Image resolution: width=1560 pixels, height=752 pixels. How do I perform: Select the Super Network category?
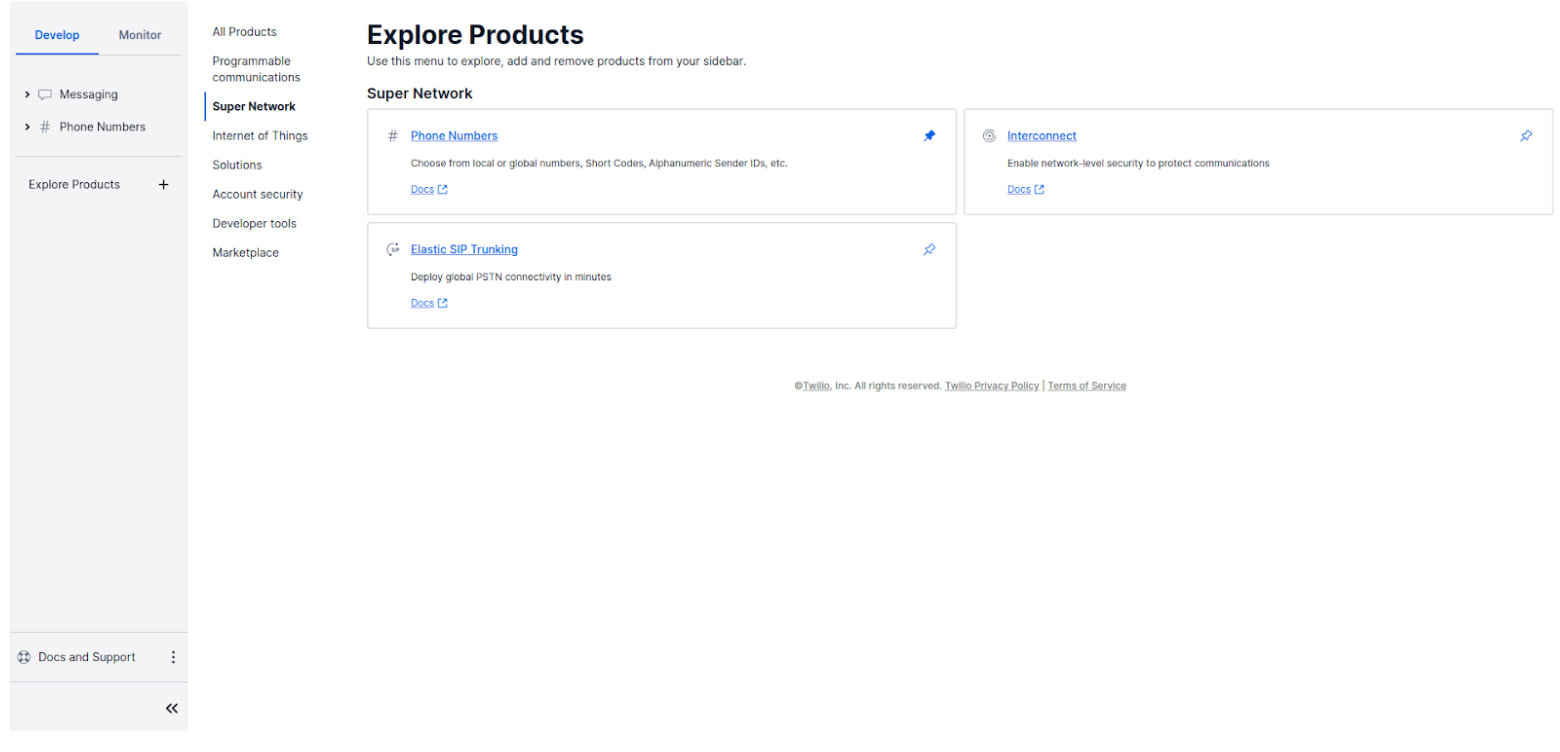[x=254, y=106]
